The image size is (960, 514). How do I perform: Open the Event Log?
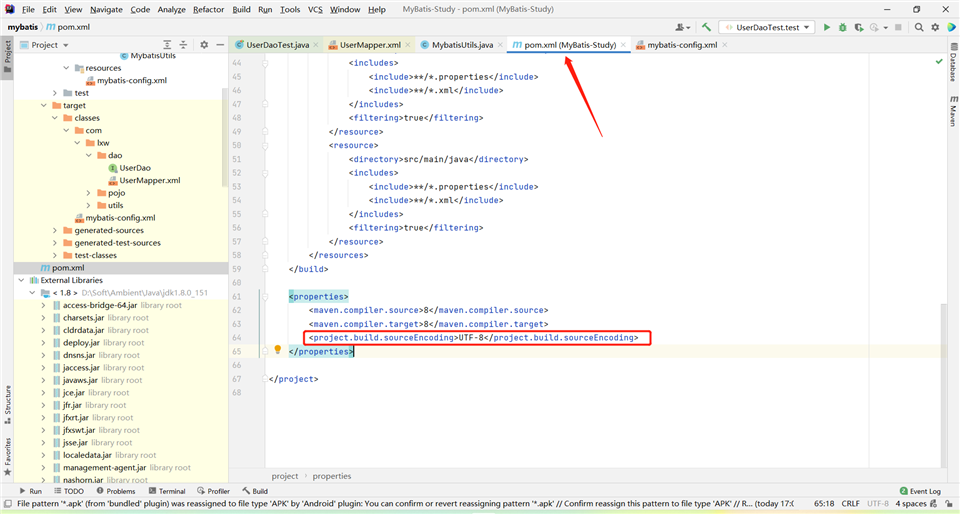pyautogui.click(x=920, y=491)
